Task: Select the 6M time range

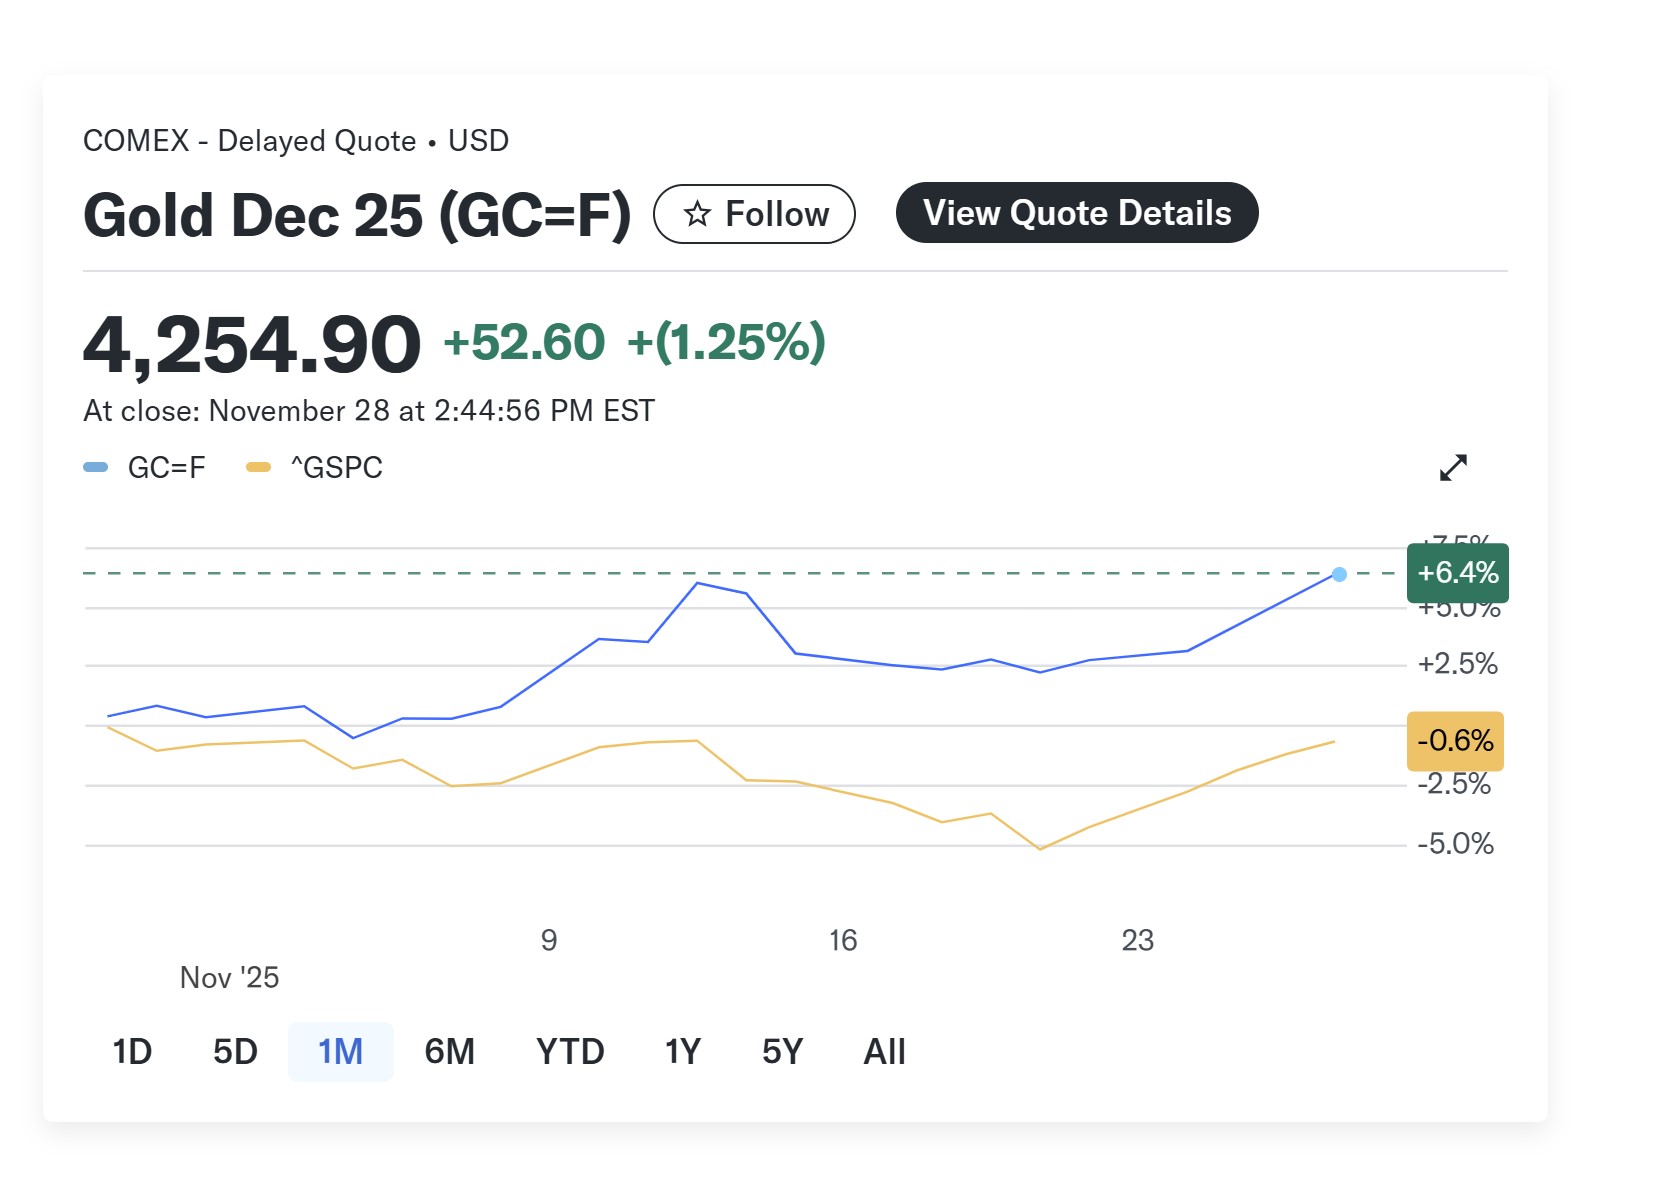Action: click(450, 1051)
